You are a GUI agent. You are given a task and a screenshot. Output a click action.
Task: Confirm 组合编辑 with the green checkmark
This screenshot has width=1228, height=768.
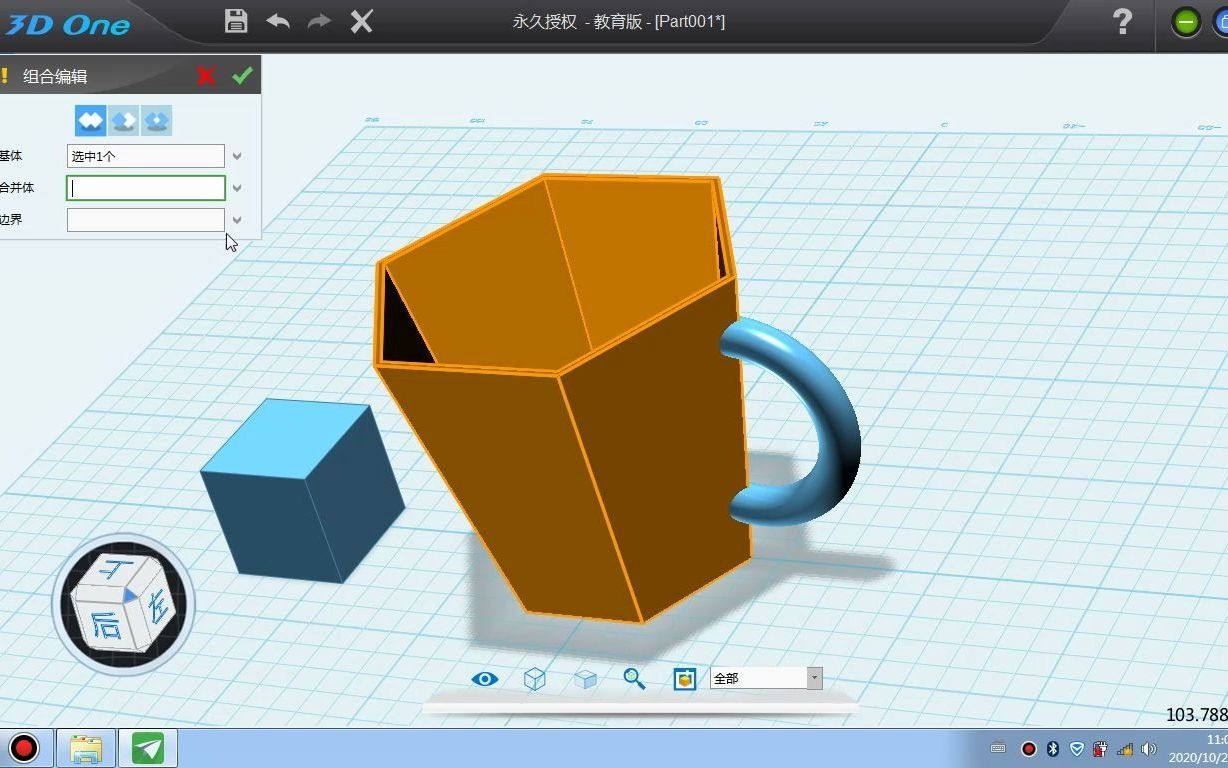242,75
